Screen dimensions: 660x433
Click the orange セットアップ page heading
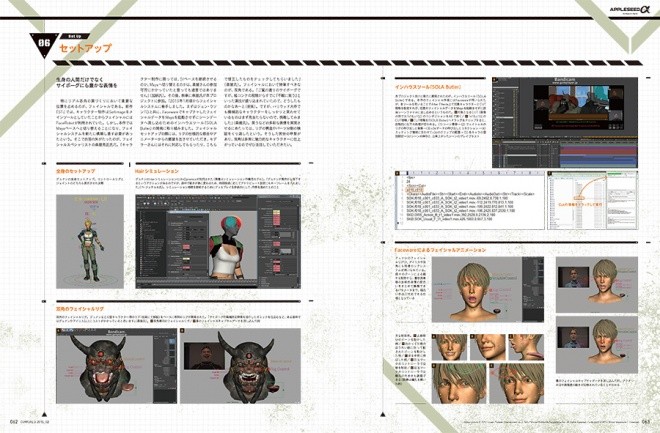85,48
